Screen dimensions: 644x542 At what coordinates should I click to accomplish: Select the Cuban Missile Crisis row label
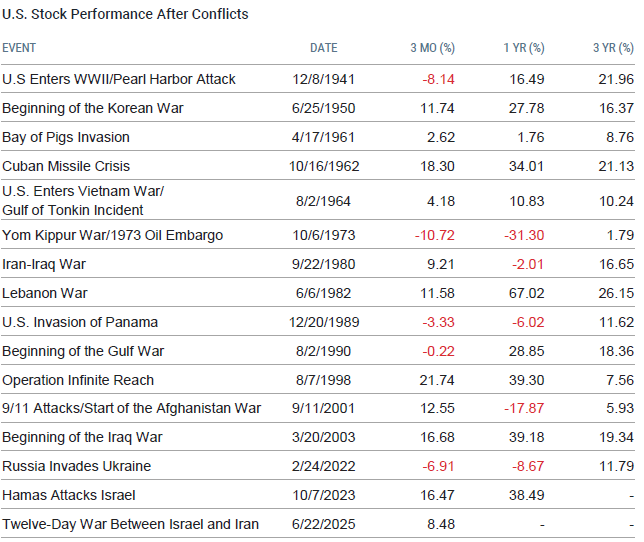[x=66, y=166]
